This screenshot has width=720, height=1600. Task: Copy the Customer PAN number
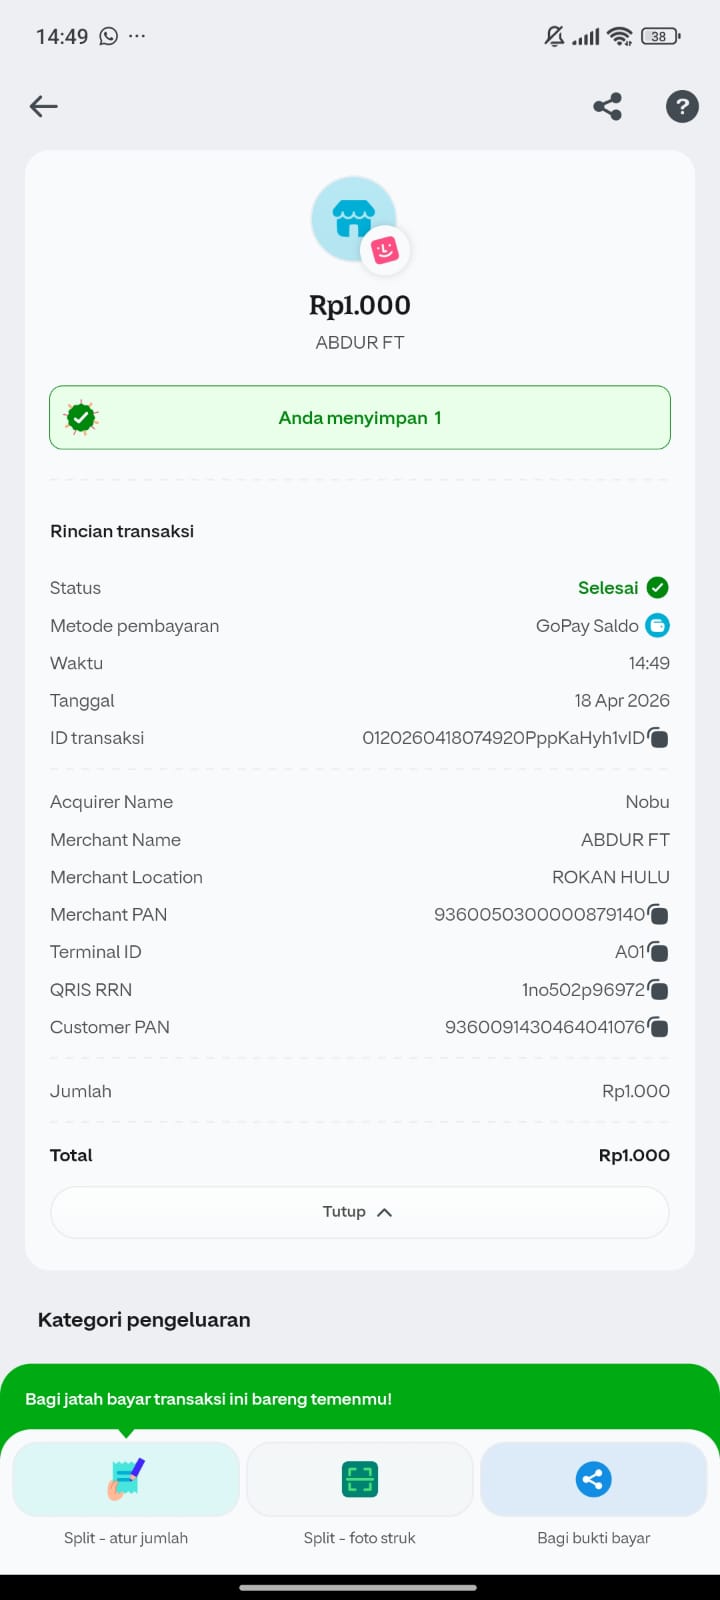[x=658, y=1027]
